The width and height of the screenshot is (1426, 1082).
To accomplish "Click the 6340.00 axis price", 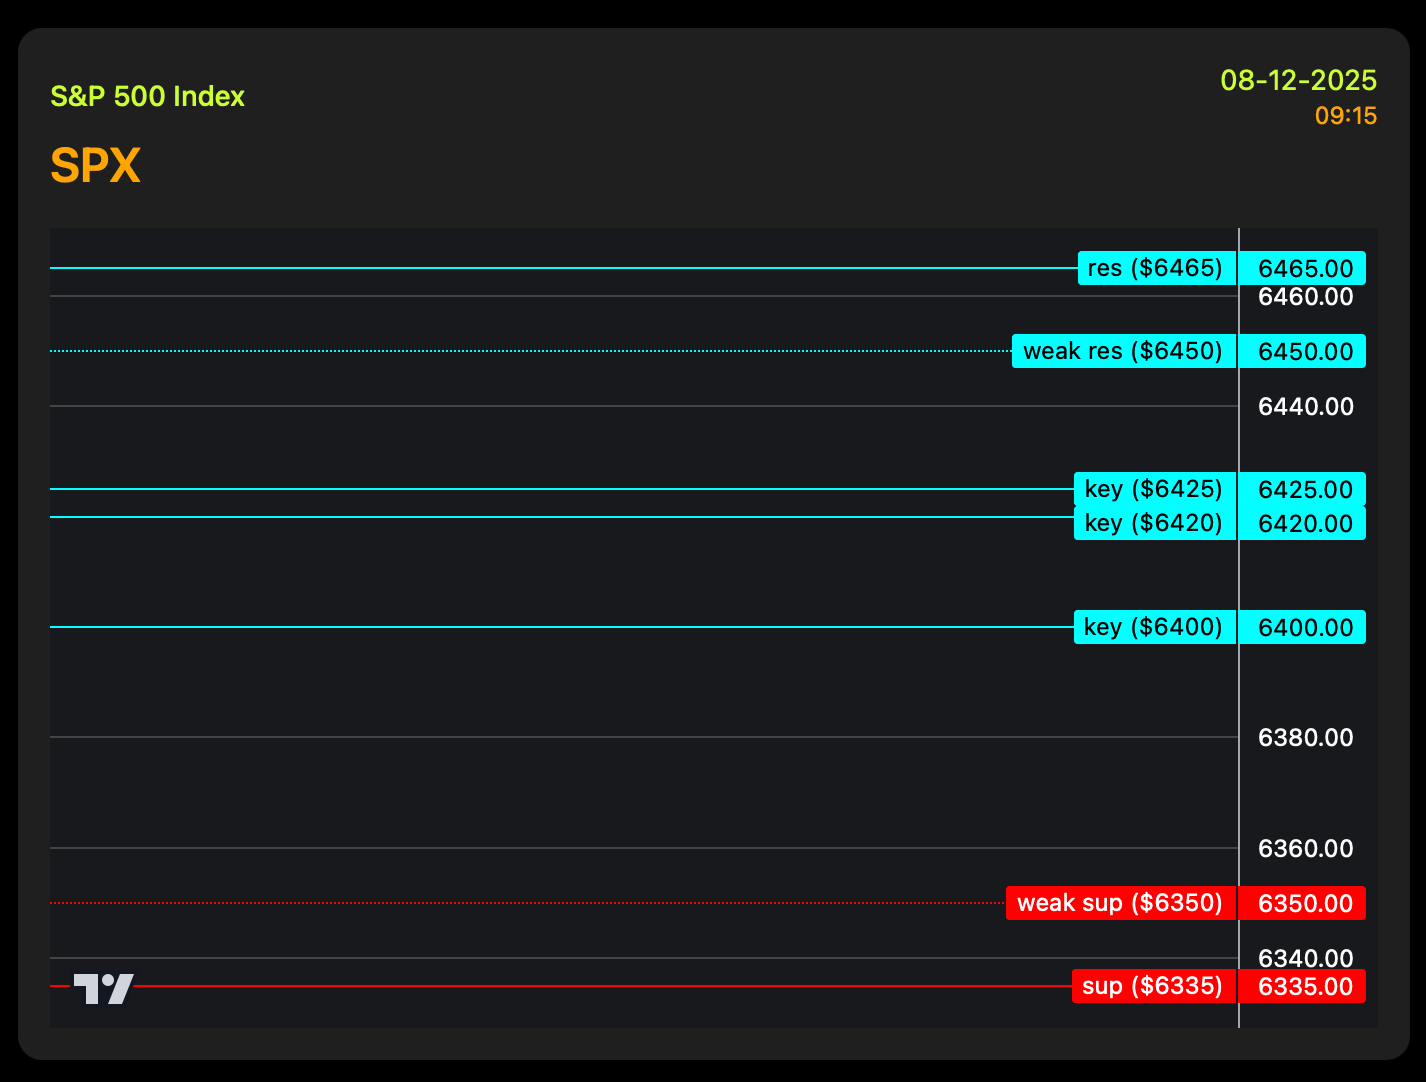I will coord(1306,958).
